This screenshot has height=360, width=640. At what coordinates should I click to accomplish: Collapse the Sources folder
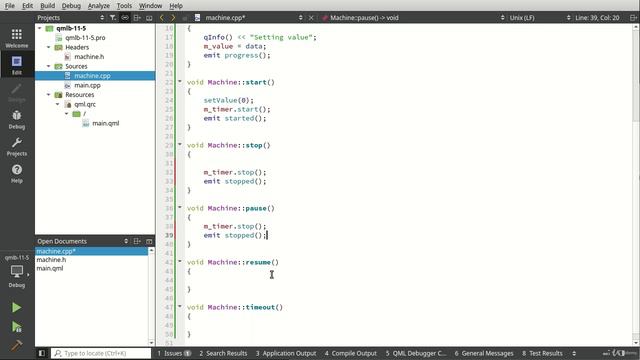(49, 66)
